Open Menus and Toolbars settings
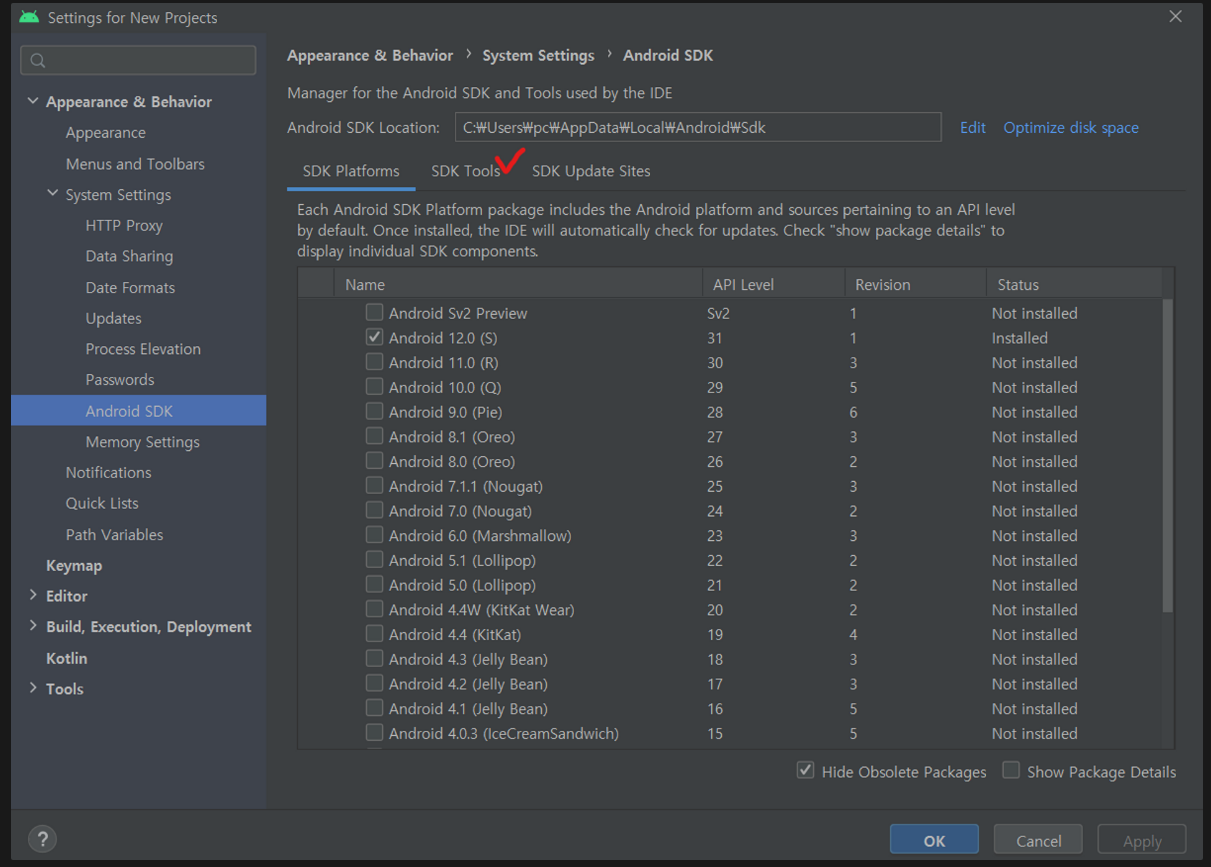Viewport: 1211px width, 867px height. (135, 163)
